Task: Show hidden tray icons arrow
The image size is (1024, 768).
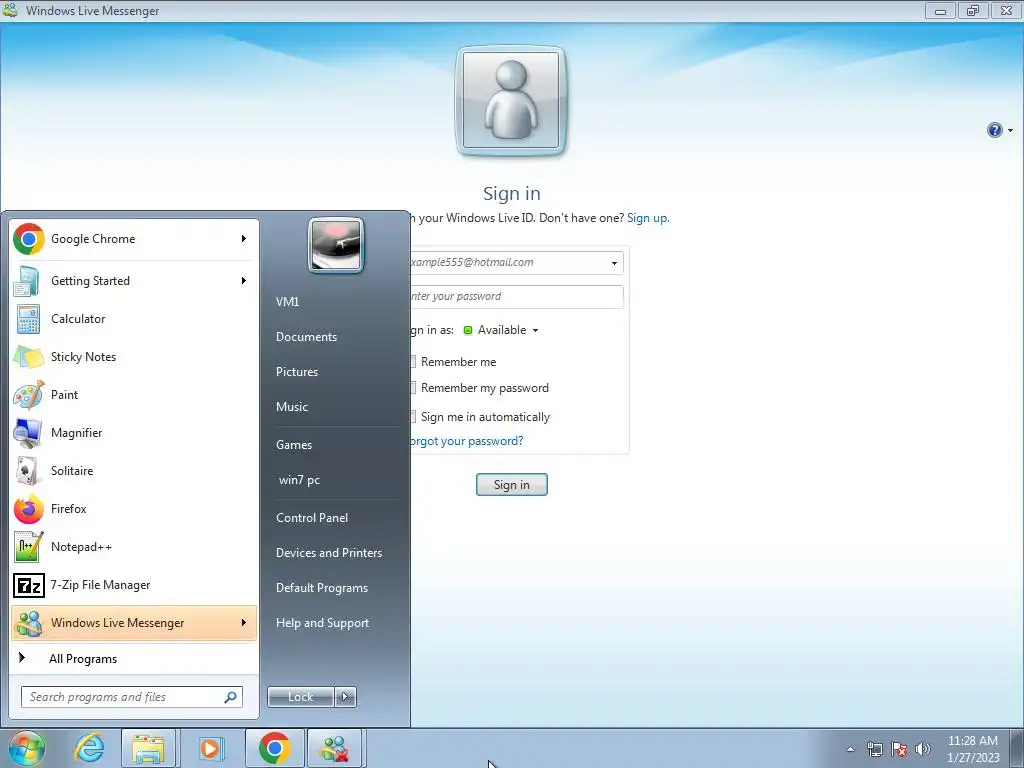Action: point(850,749)
